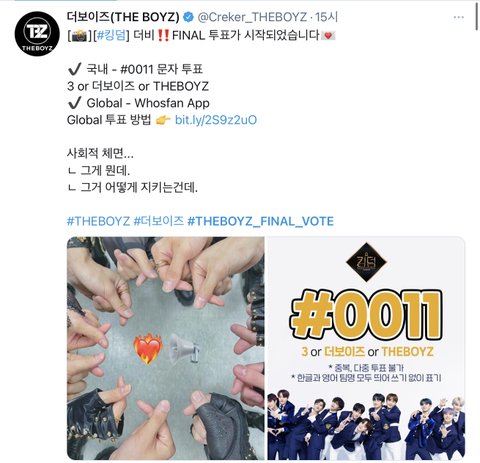Open the #THEBOYZ_FINAL_VOTE hashtag
The width and height of the screenshot is (480, 463).
pyautogui.click(x=261, y=221)
